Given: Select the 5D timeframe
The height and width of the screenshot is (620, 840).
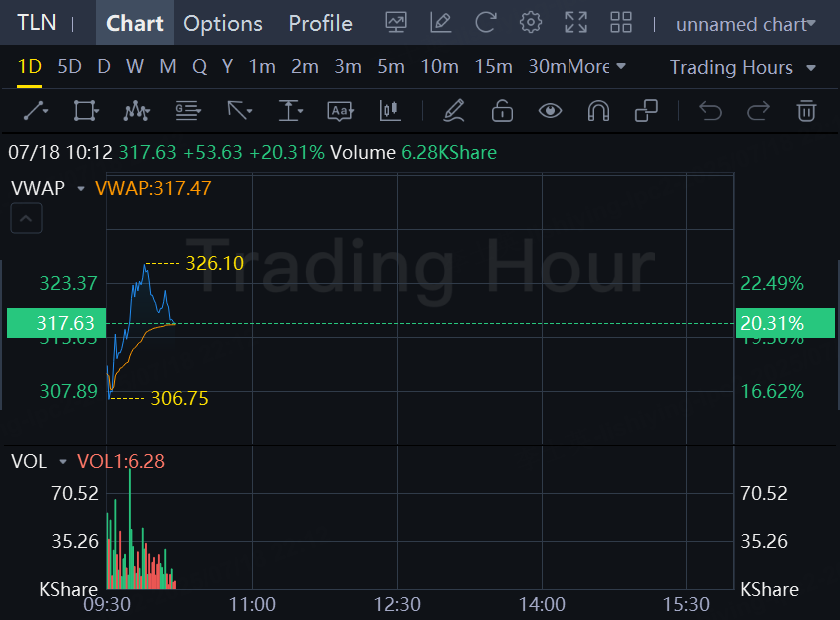Looking at the screenshot, I should 70,66.
